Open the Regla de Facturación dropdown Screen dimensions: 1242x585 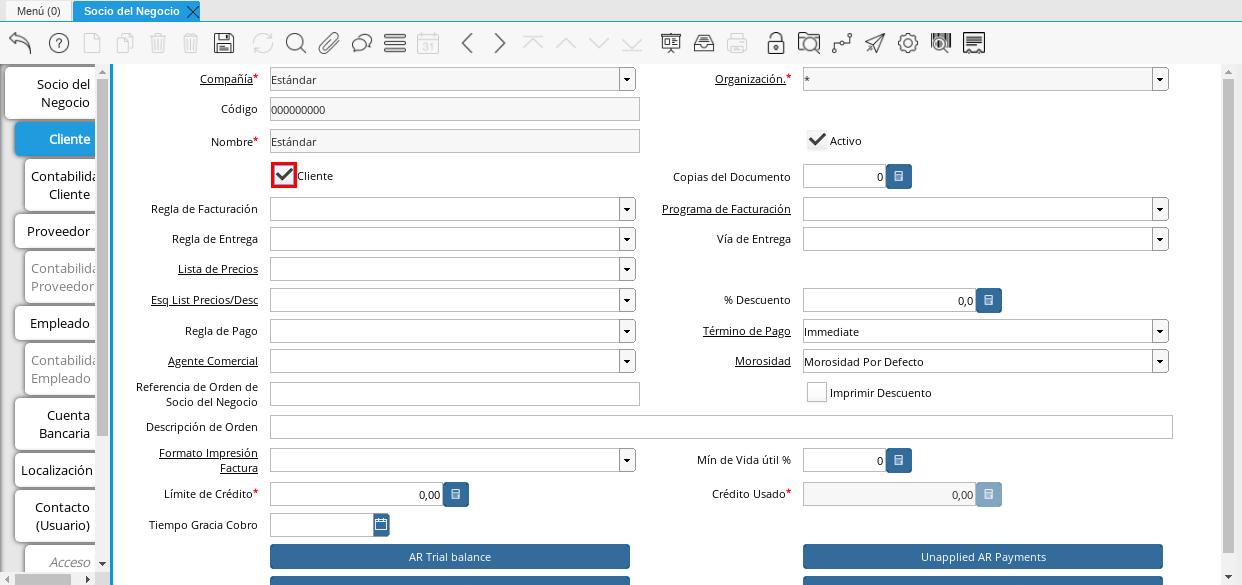[x=626, y=208]
